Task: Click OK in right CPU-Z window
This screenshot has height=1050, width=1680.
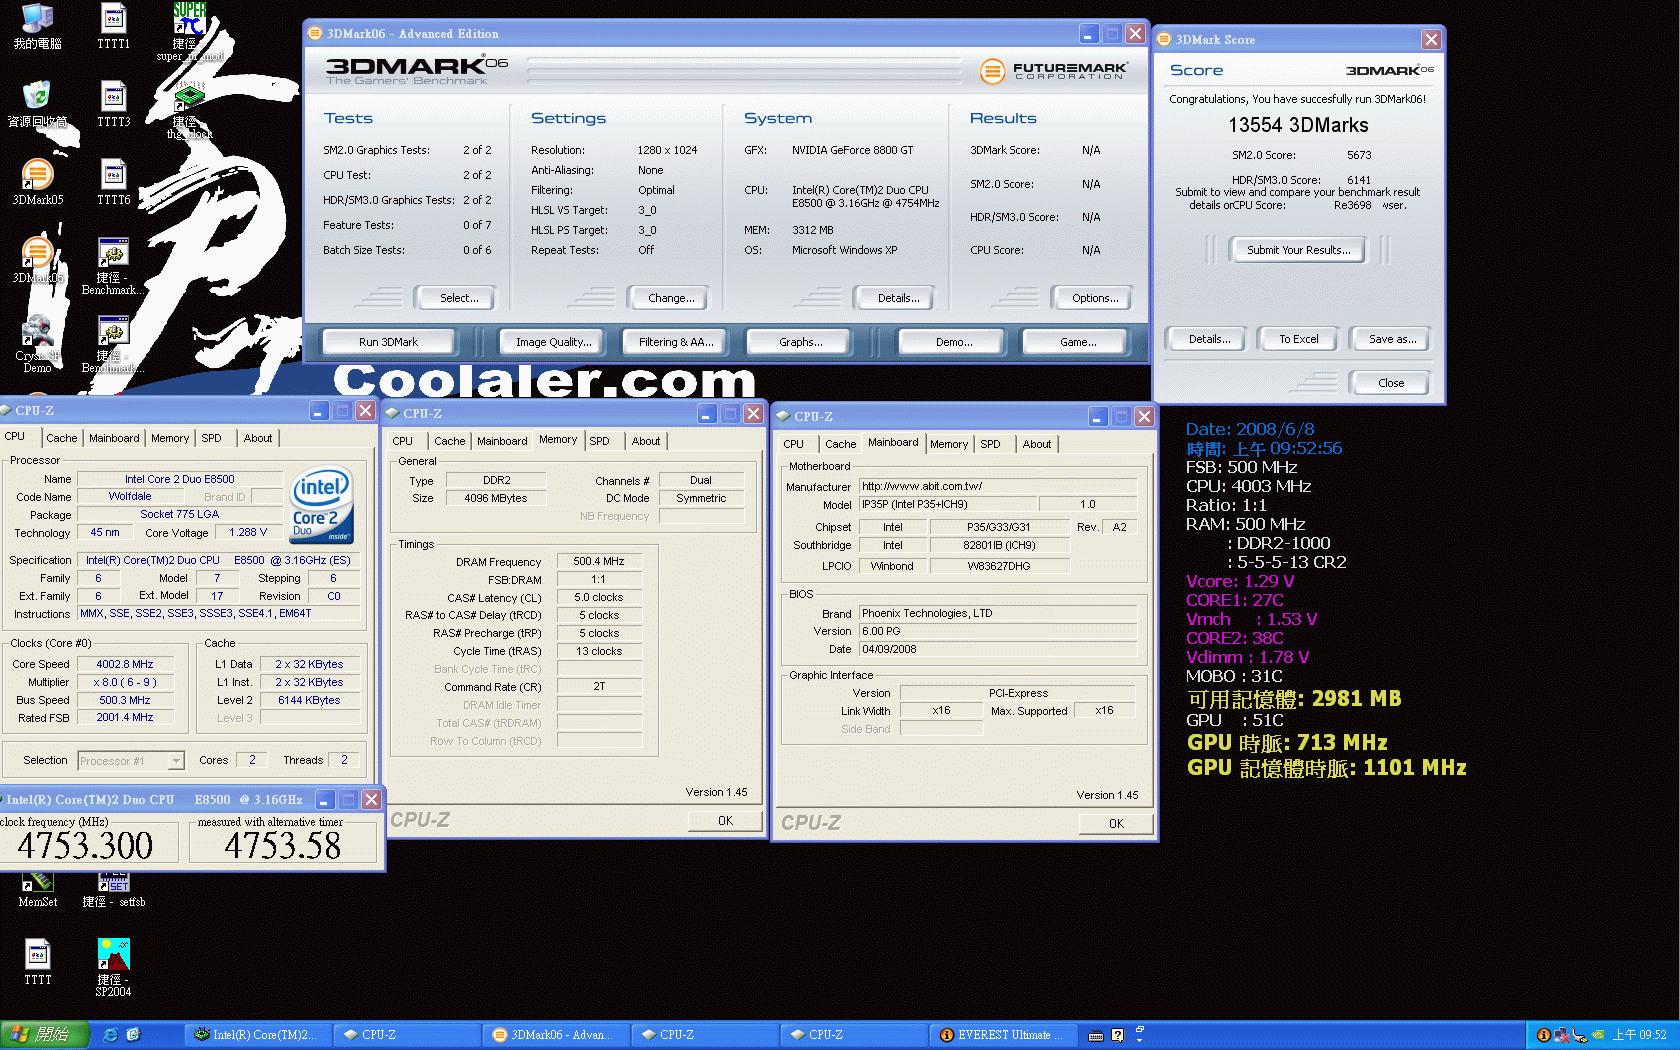Action: [1116, 824]
